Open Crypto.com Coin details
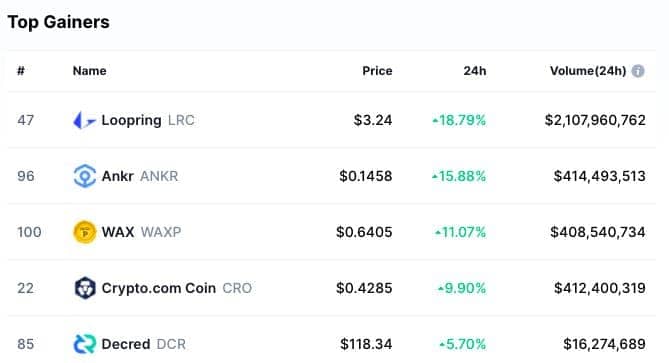This screenshot has height=363, width=669. pos(176,288)
